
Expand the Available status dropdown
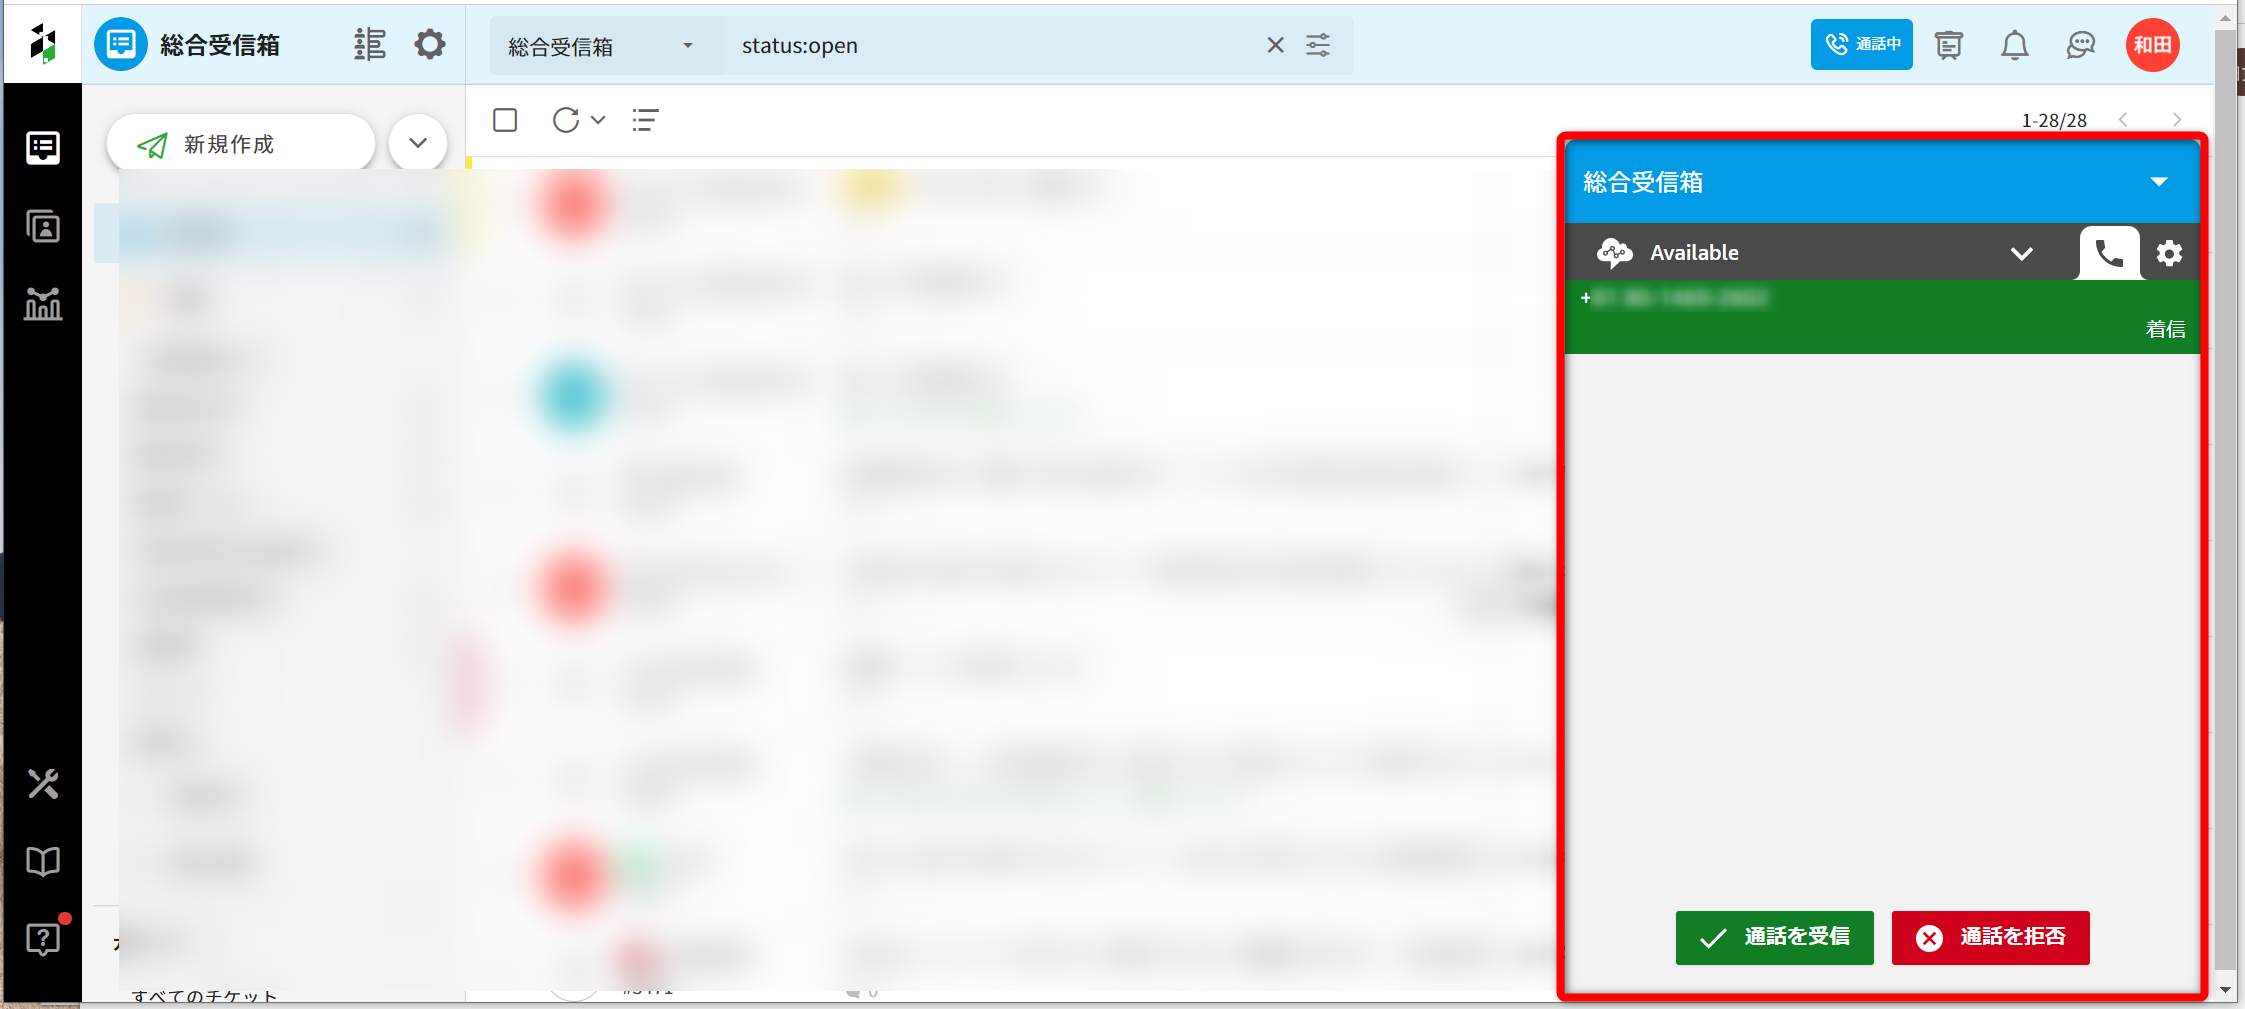[2021, 253]
